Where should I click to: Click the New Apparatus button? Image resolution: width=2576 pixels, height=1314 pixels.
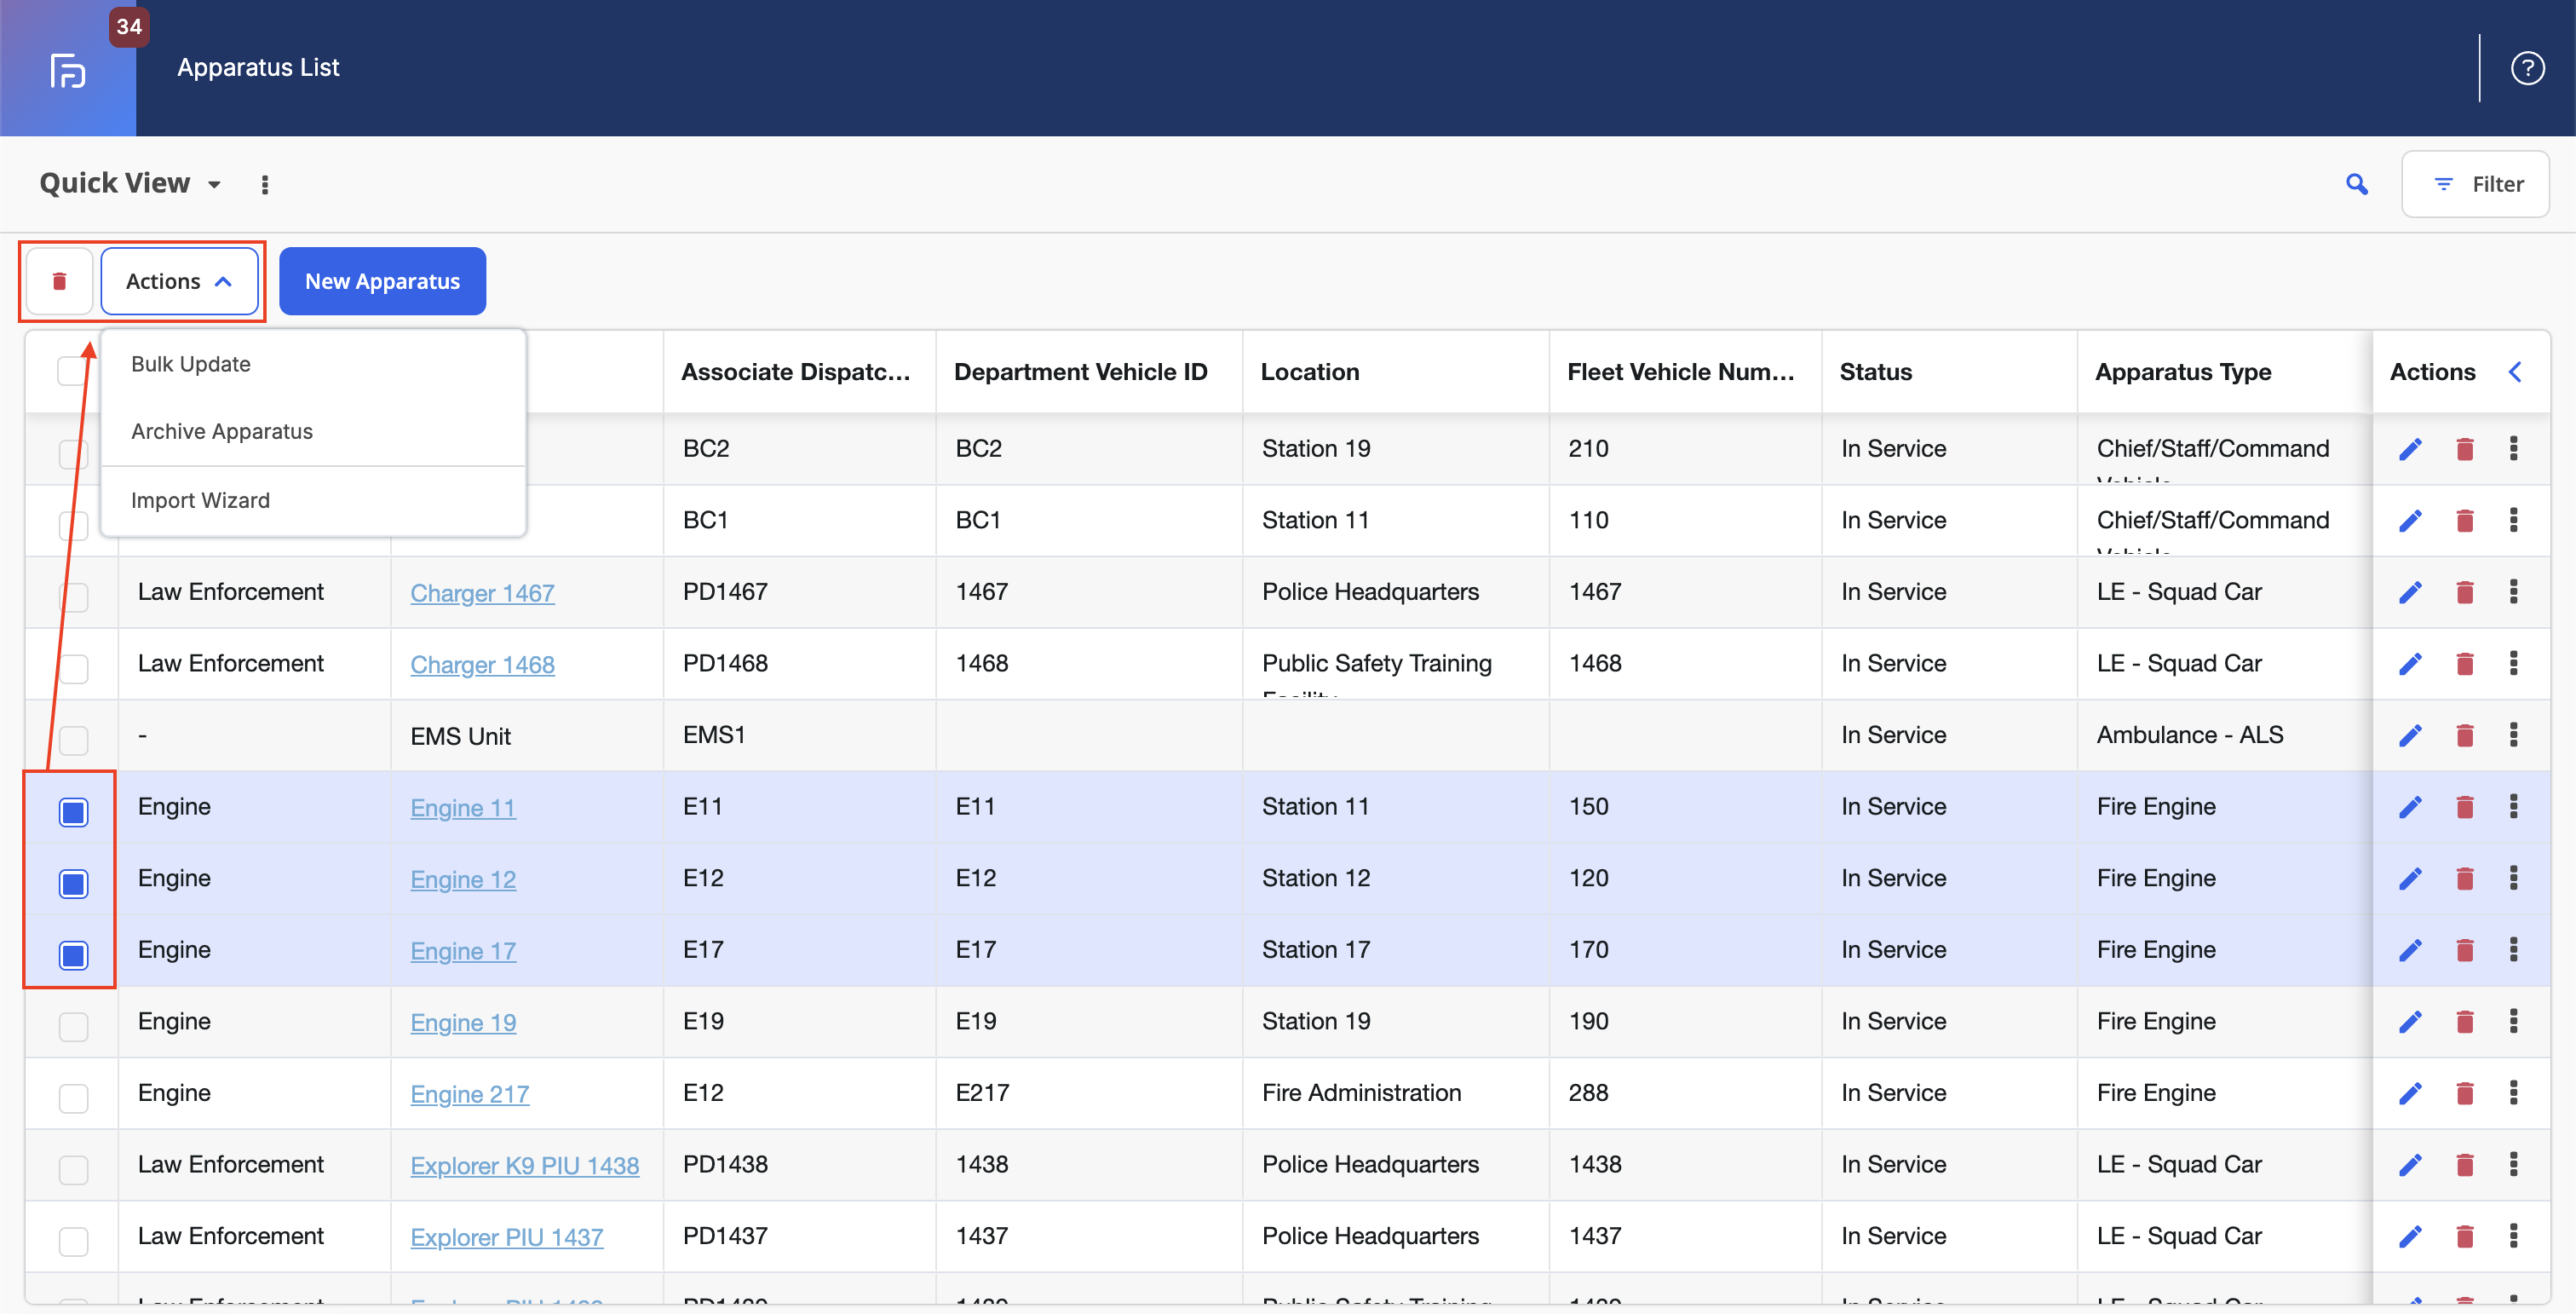[x=382, y=281]
